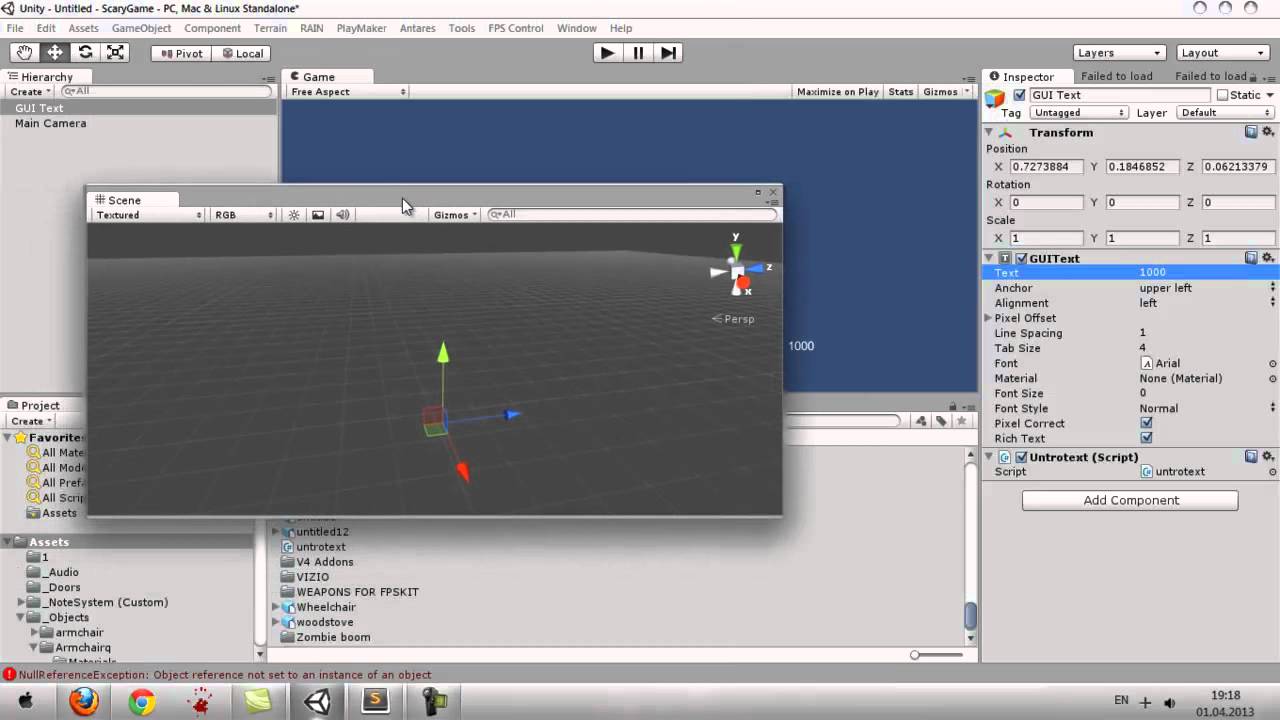Click search by label icon in Project
1280x720 pixels.
click(941, 421)
